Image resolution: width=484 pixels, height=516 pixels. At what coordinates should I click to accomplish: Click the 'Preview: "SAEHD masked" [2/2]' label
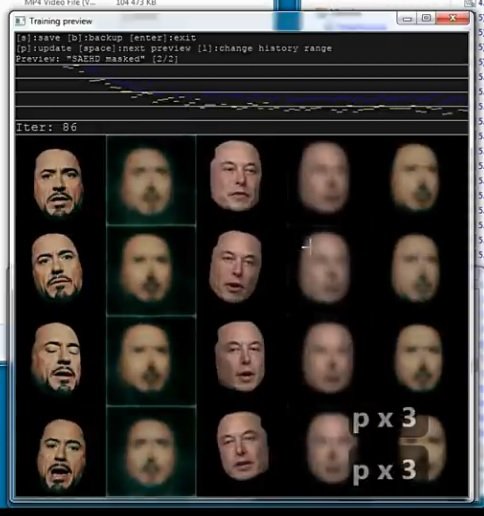click(x=97, y=59)
